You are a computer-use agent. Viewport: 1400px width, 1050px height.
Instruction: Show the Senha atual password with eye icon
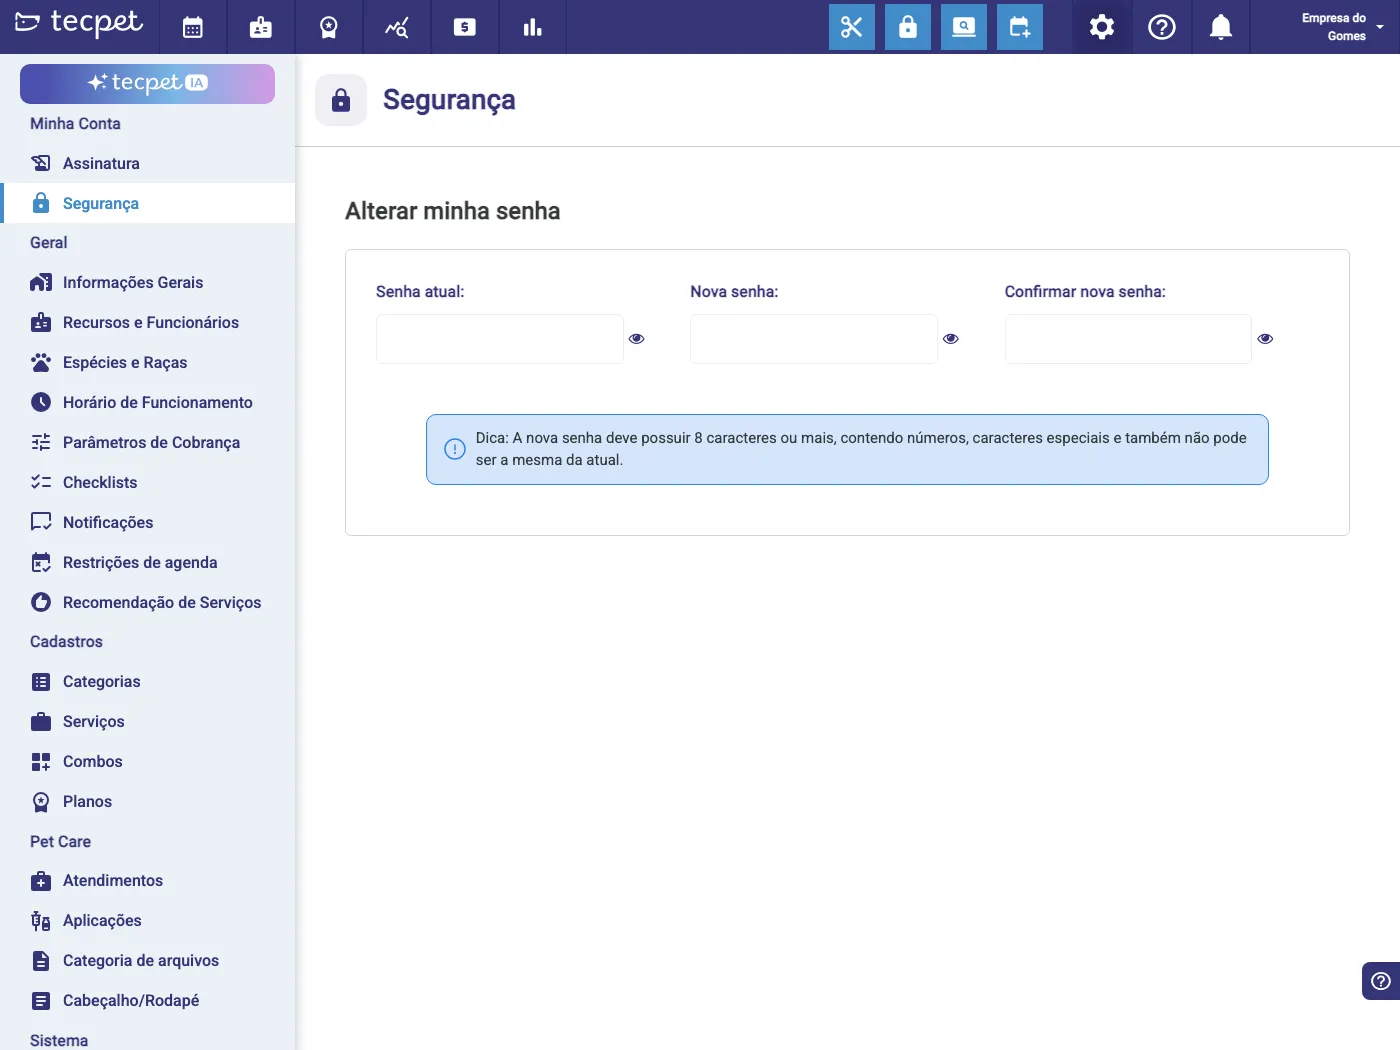[637, 339]
